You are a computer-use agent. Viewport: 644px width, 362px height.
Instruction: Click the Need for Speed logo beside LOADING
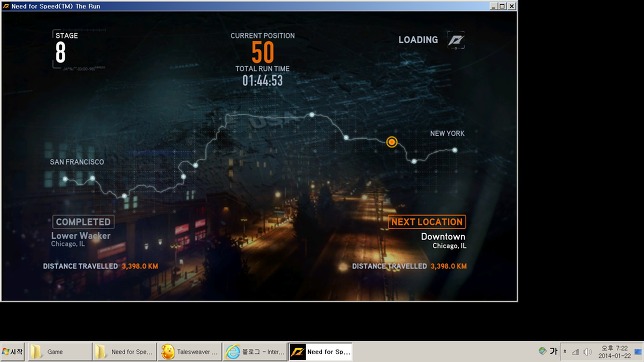455,40
